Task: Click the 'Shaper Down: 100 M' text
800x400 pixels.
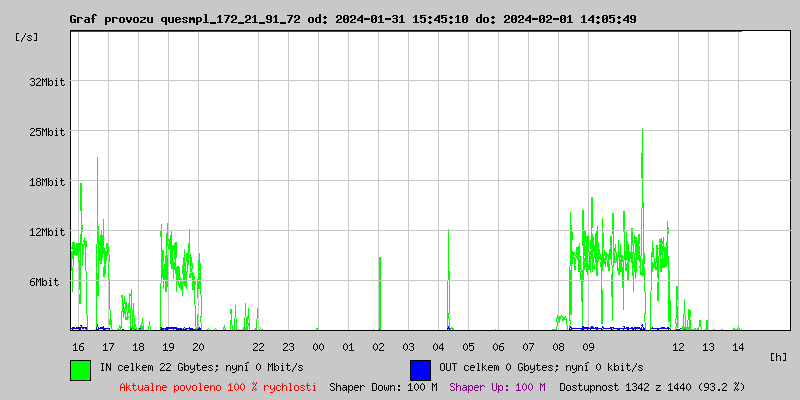Action: coord(383,387)
